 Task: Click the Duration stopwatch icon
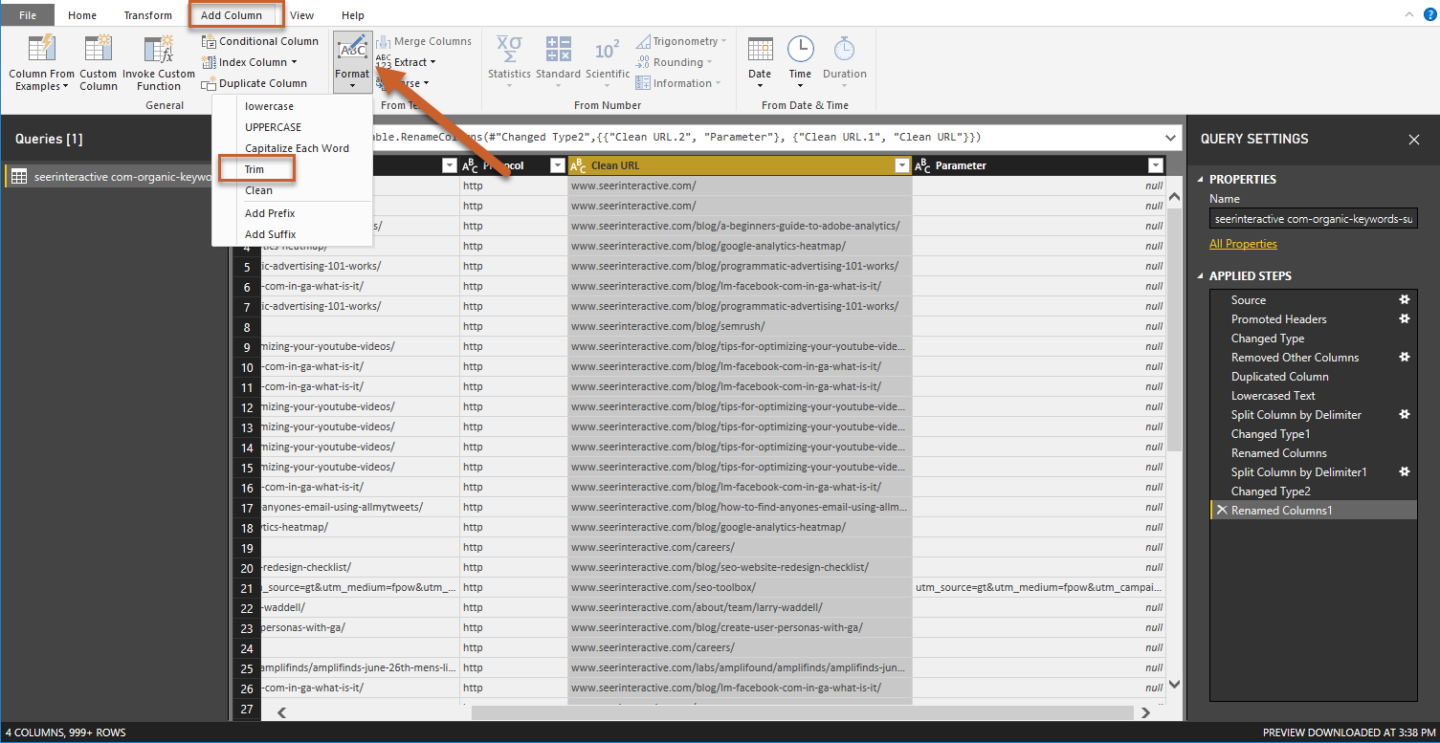[x=845, y=50]
